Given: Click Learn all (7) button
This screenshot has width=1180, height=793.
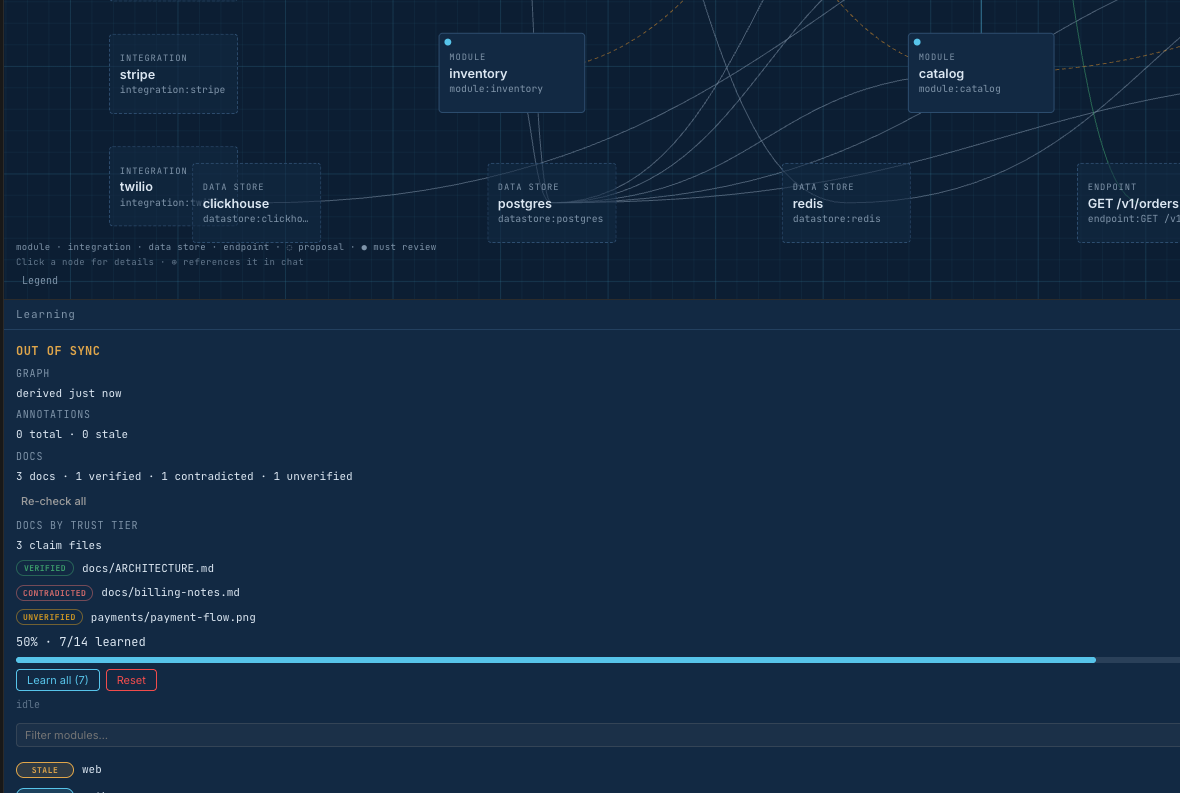Looking at the screenshot, I should coord(58,680).
